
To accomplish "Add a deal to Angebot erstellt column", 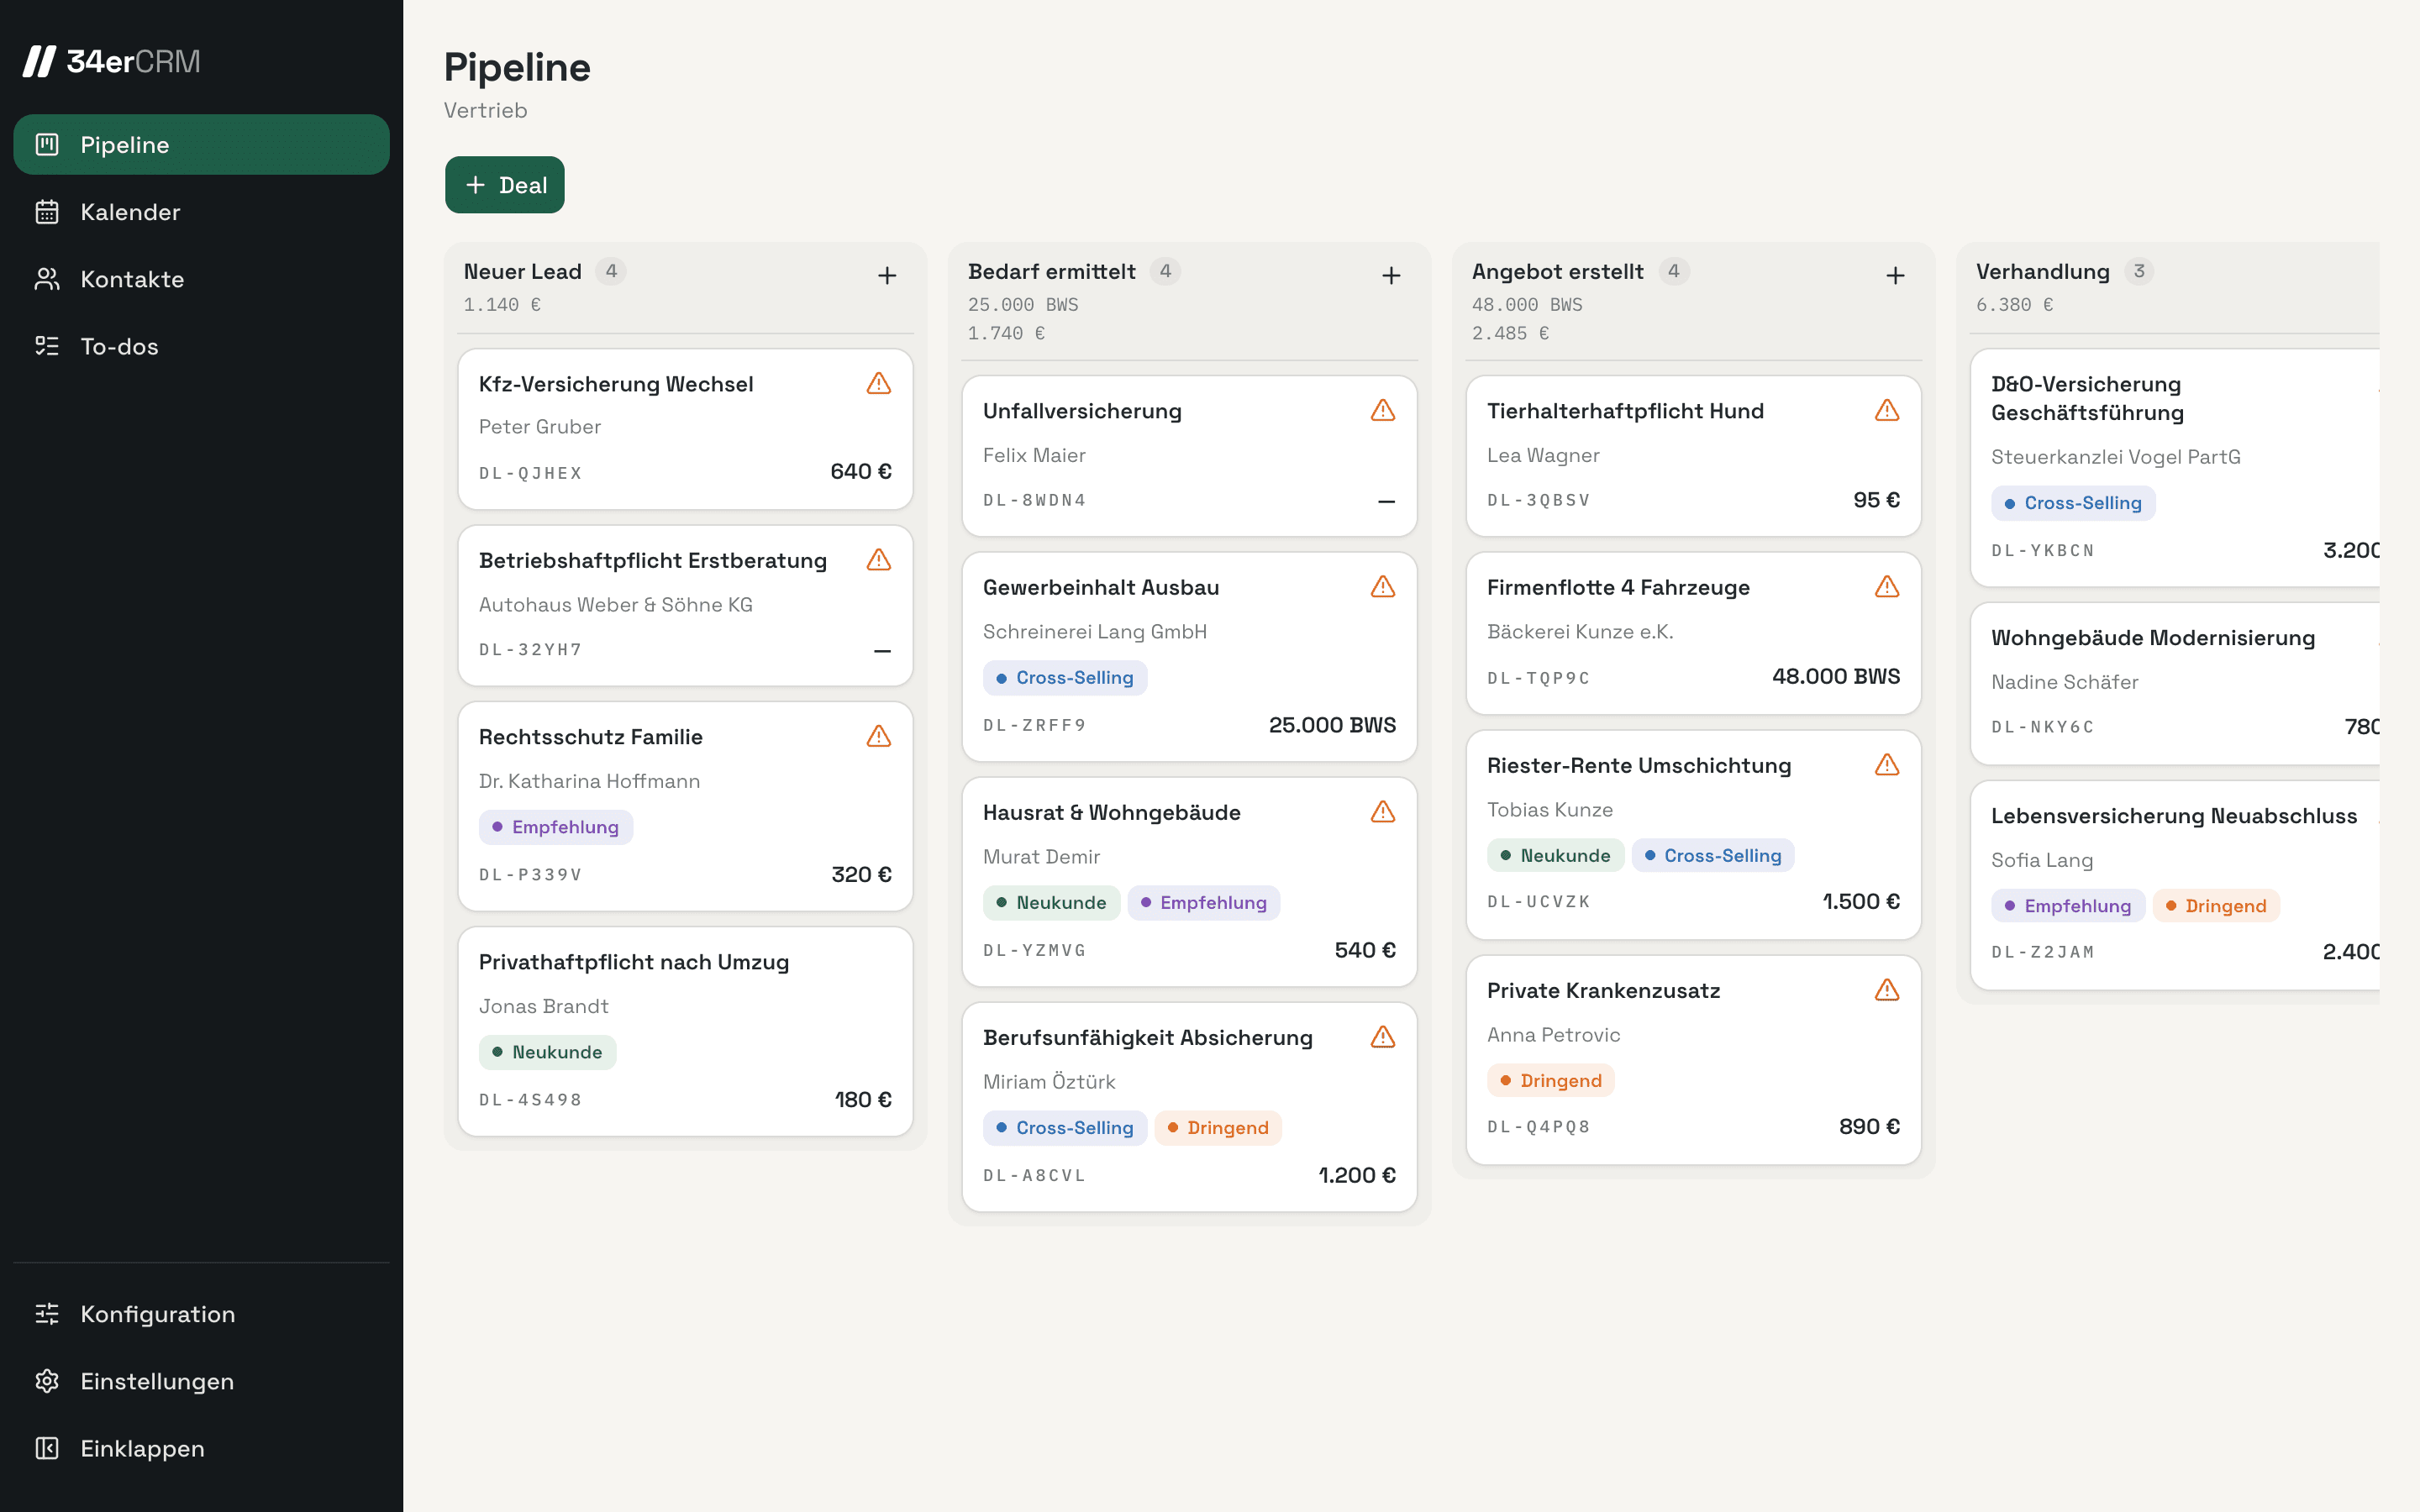I will (1895, 276).
